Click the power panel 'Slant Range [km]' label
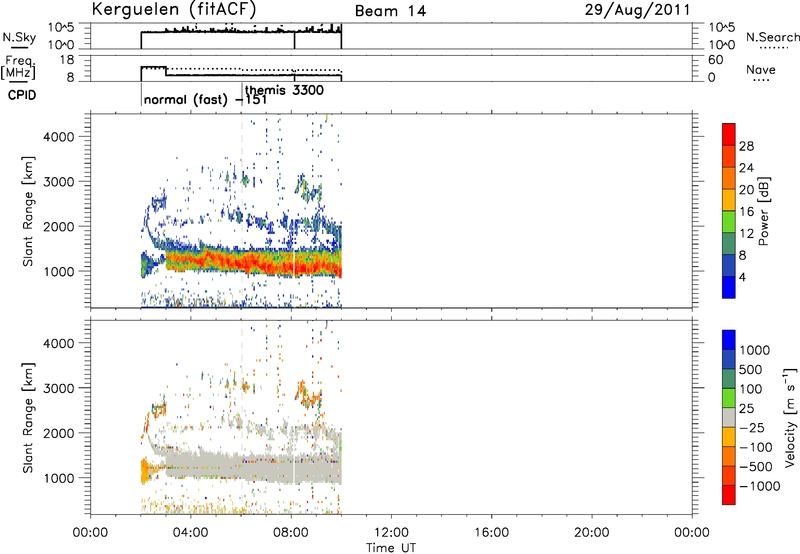 [x=28, y=211]
